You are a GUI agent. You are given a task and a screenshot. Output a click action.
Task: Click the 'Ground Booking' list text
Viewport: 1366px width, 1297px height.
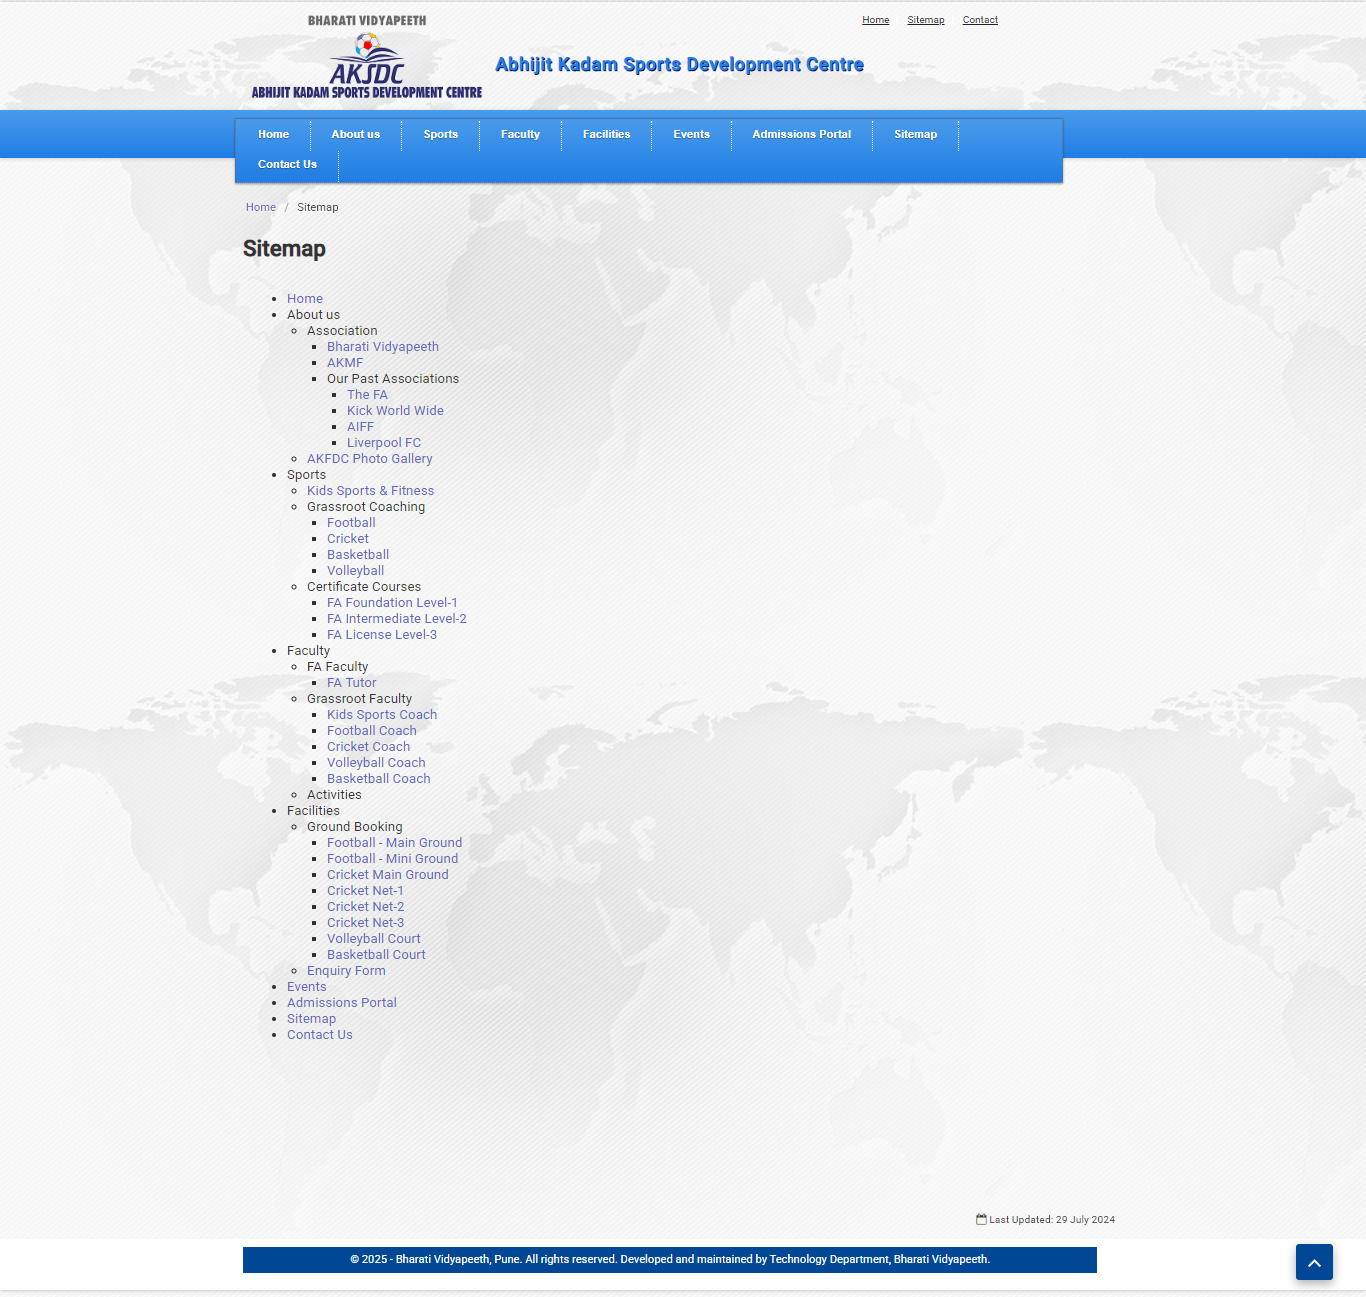pyautogui.click(x=355, y=827)
